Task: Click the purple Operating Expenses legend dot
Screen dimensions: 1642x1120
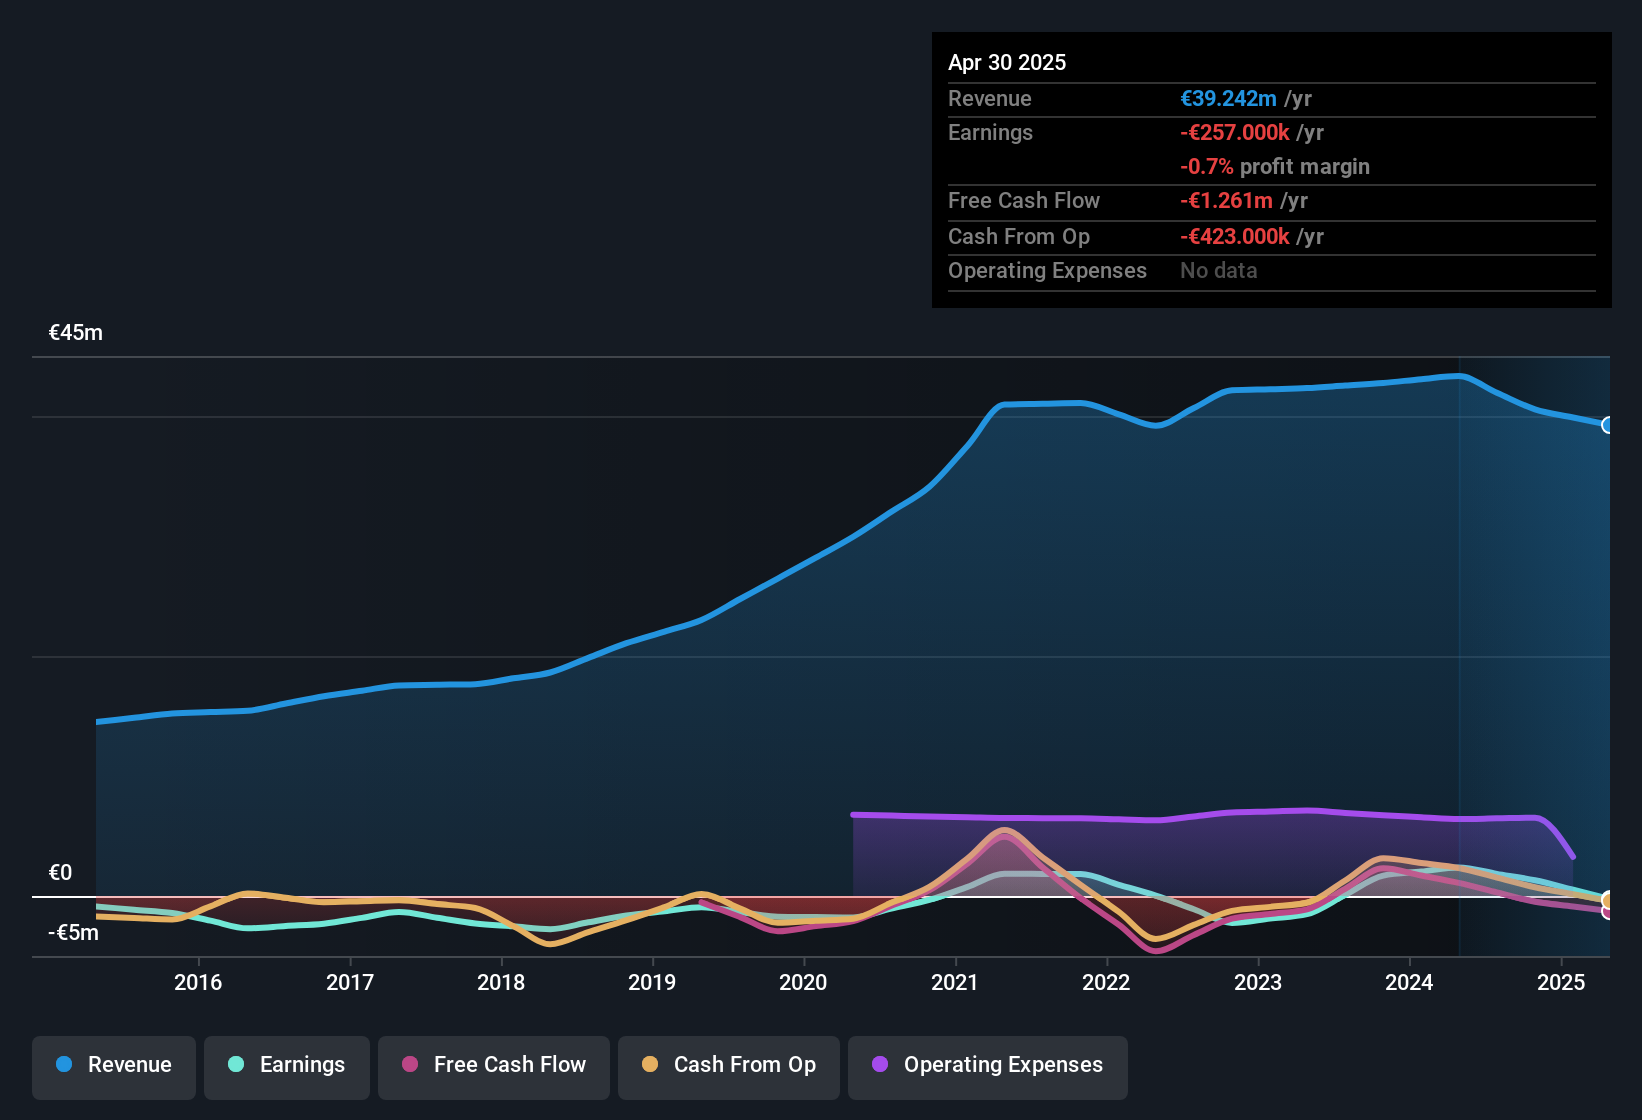Action: [880, 1065]
